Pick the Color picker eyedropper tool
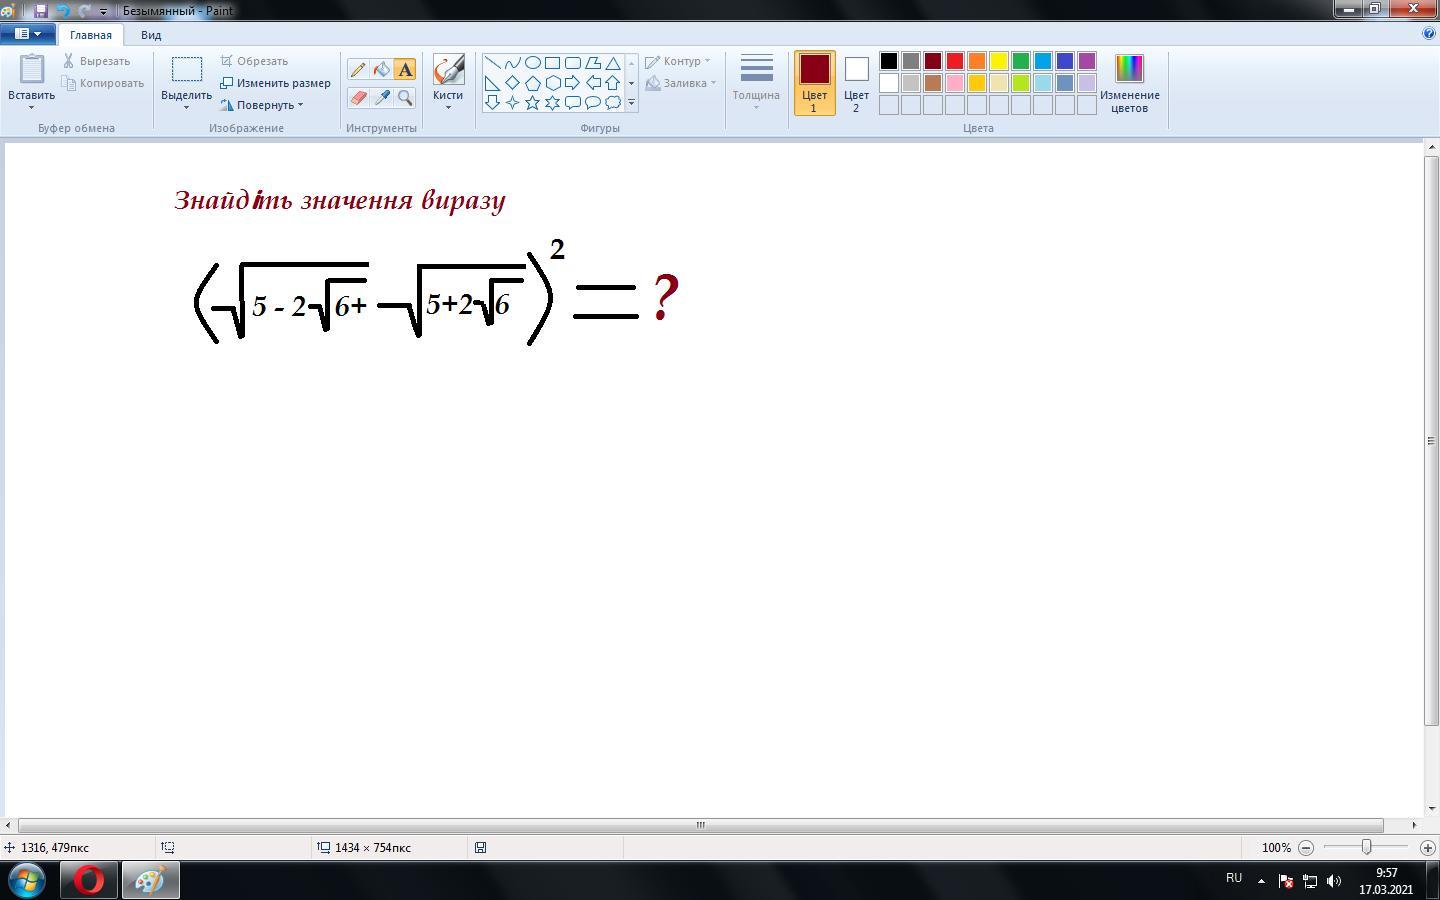Screen dimensions: 1440x900 pos(381,97)
